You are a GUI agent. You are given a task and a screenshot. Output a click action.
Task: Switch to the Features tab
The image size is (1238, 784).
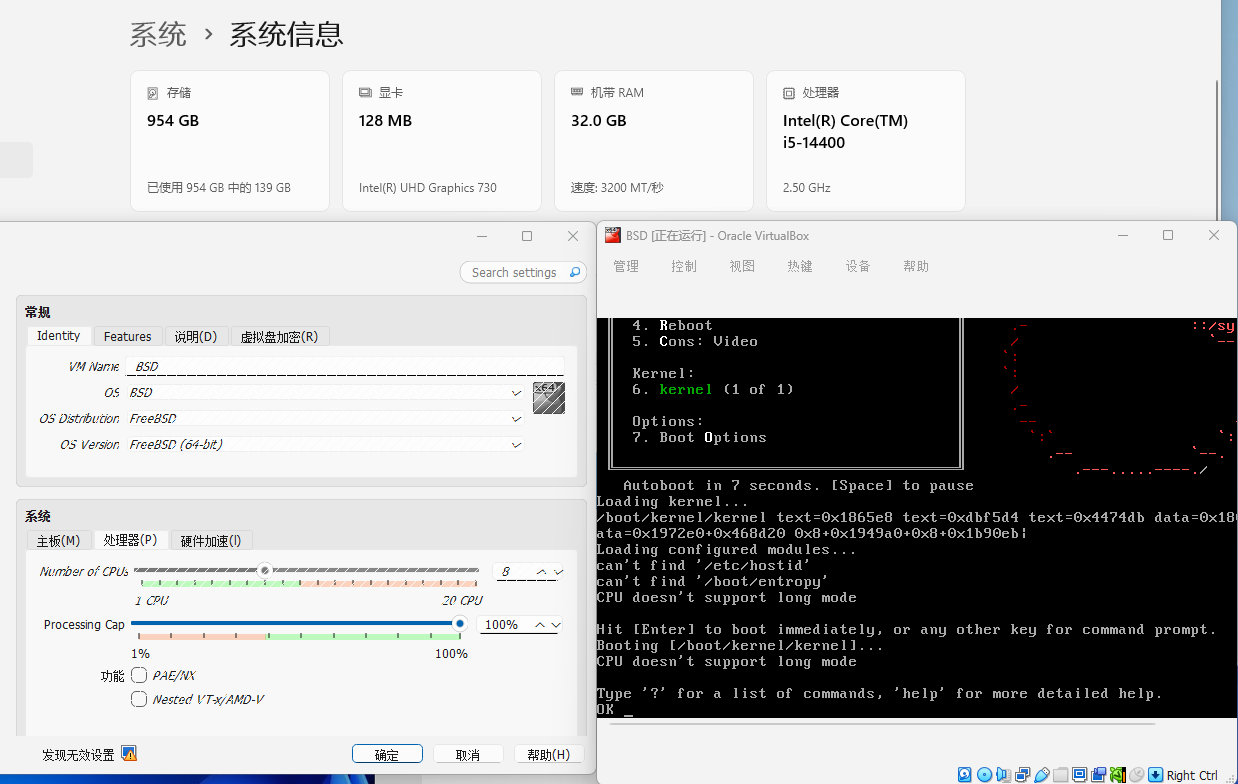[x=127, y=335]
